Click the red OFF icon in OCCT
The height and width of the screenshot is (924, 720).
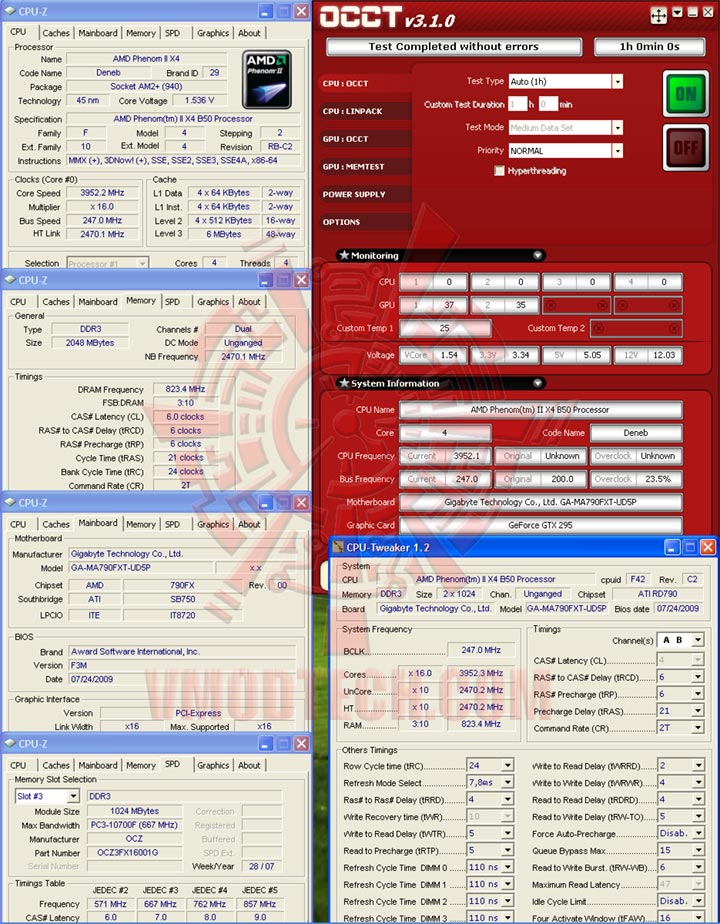pos(686,147)
